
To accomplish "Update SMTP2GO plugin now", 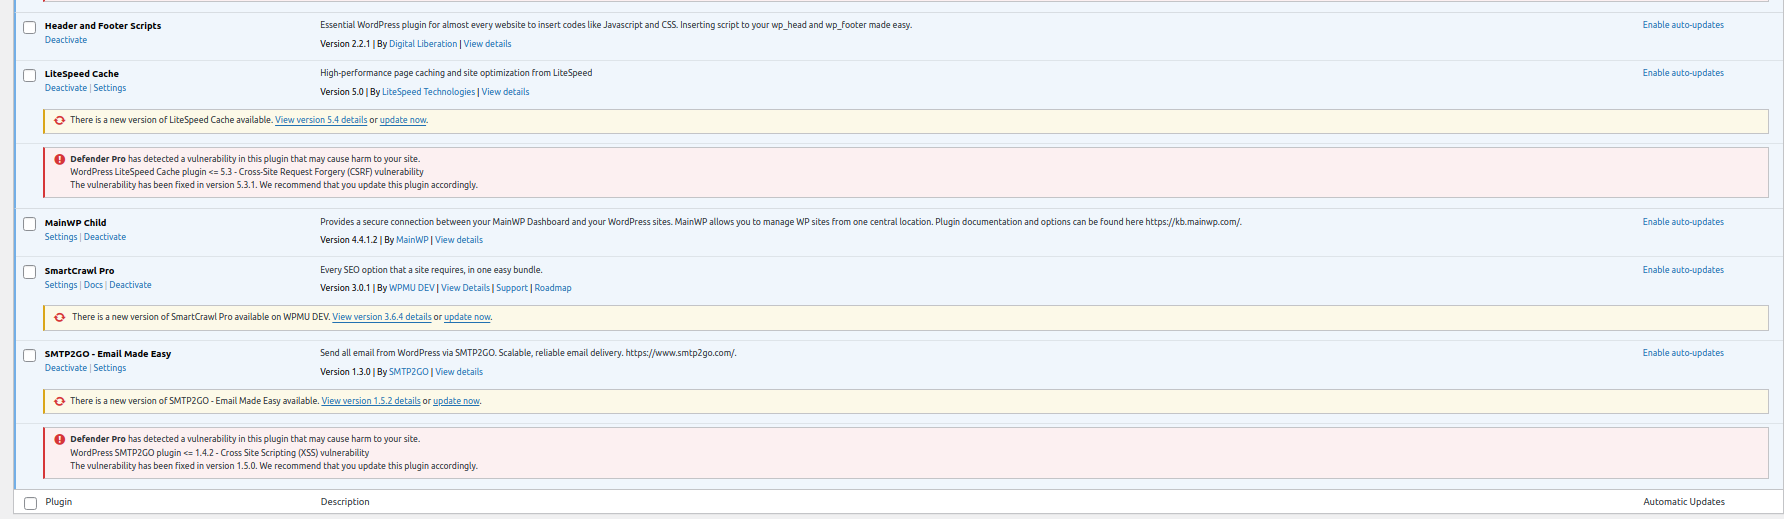I will [x=456, y=401].
